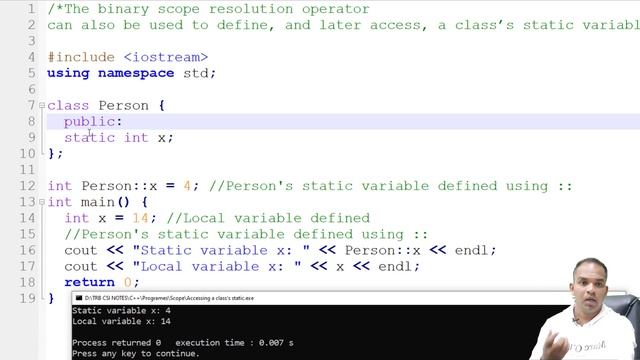The width and height of the screenshot is (640, 360).
Task: Click the comment on line 15
Action: point(246,234)
